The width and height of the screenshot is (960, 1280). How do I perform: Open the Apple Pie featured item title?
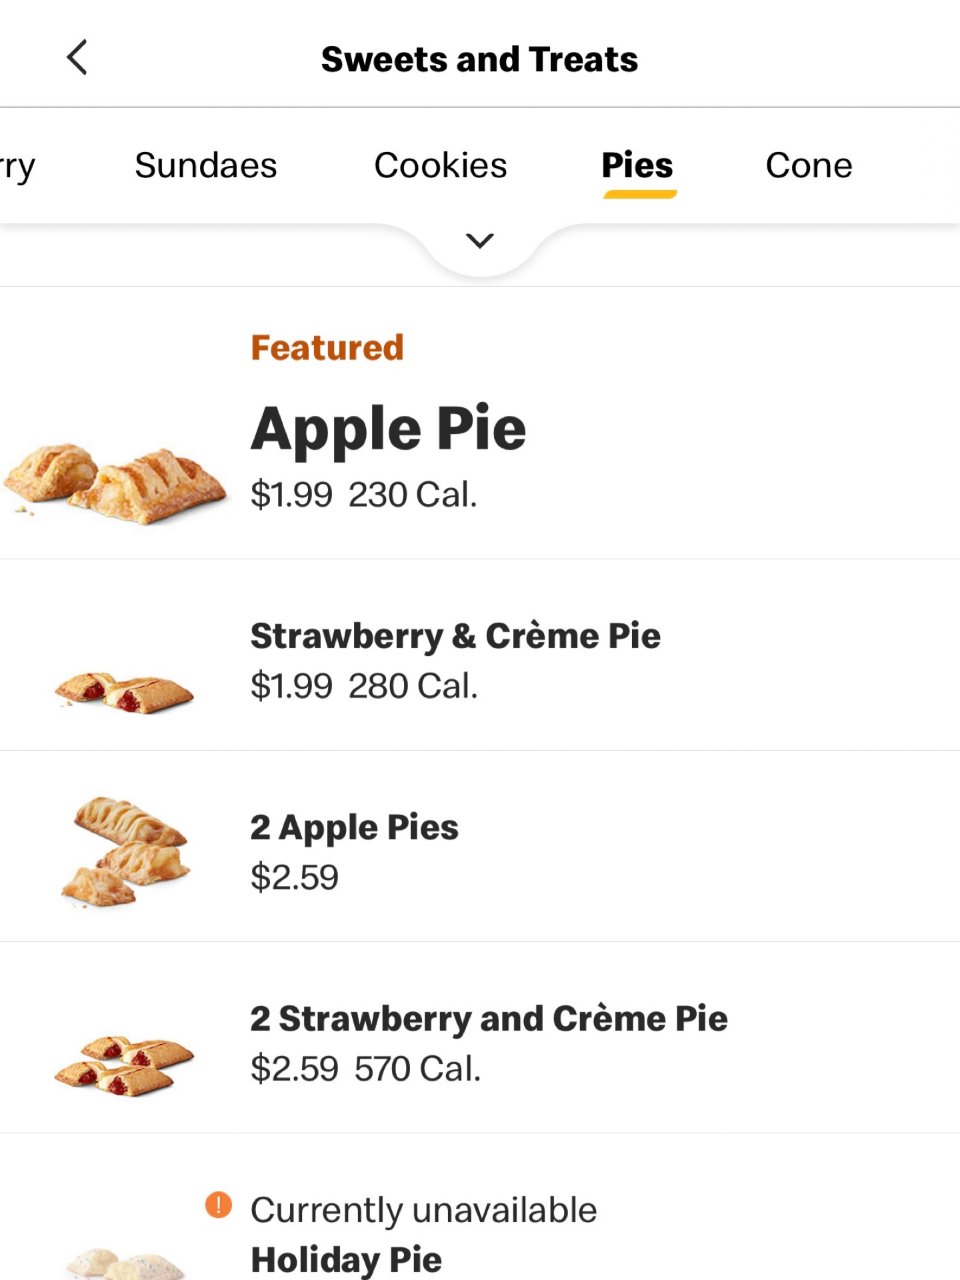tap(388, 429)
